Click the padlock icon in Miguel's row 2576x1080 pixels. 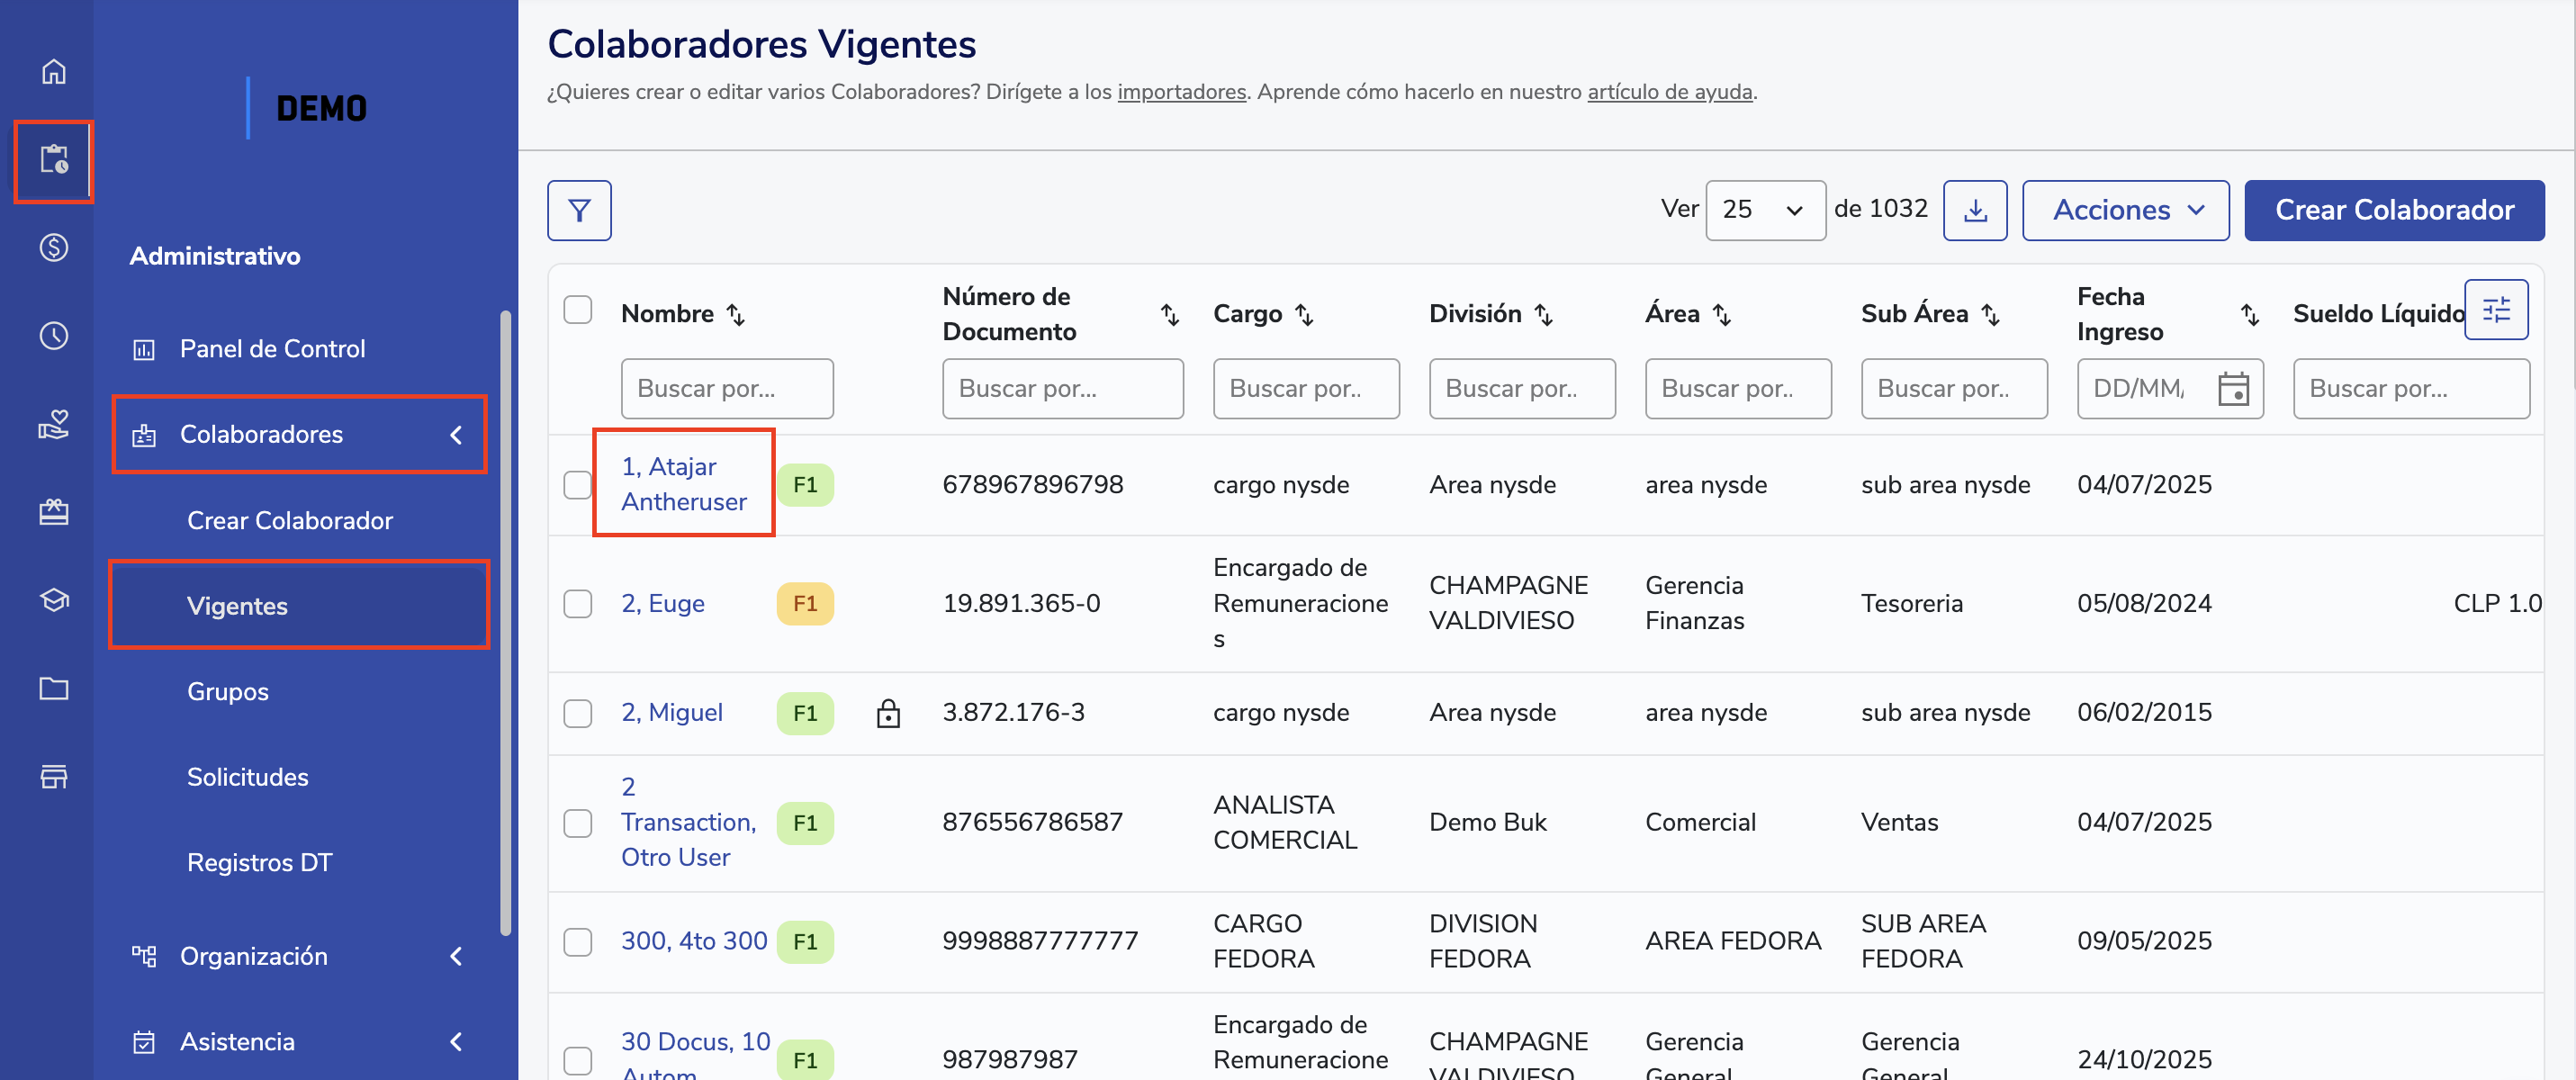pyautogui.click(x=888, y=713)
